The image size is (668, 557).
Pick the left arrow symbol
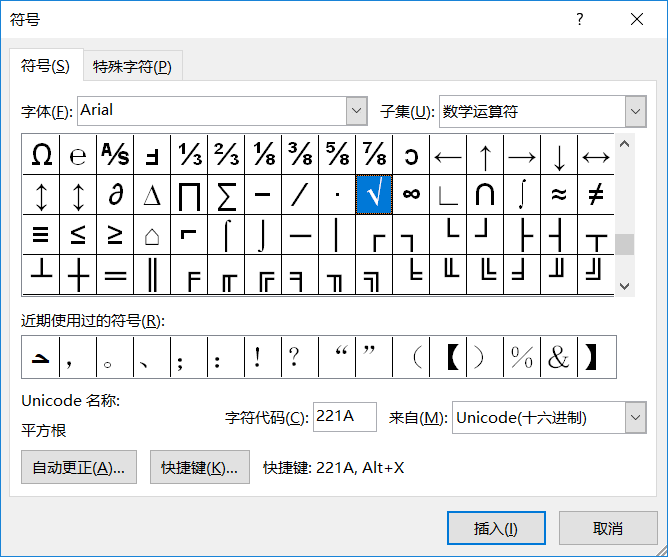point(448,154)
